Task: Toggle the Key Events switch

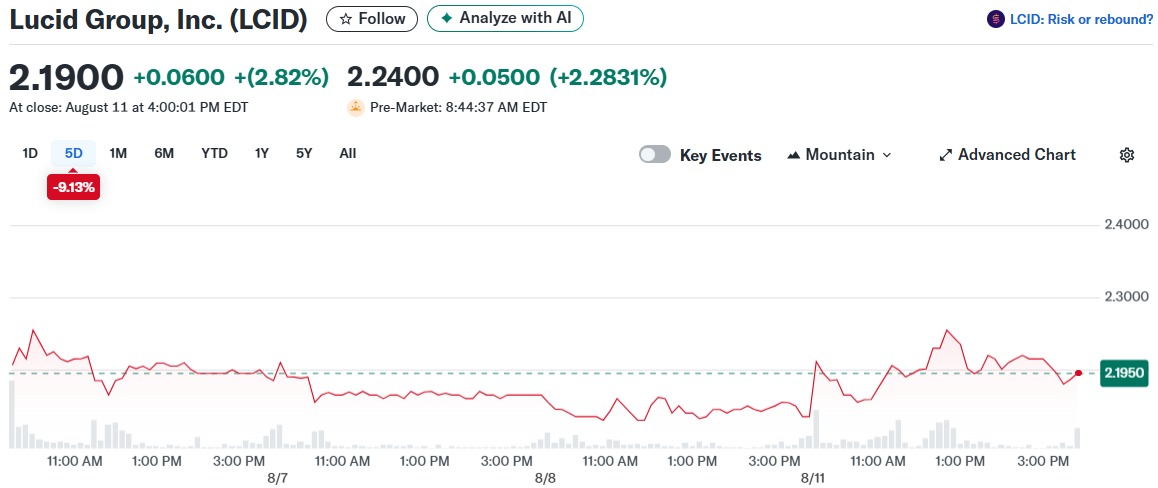Action: pos(655,155)
